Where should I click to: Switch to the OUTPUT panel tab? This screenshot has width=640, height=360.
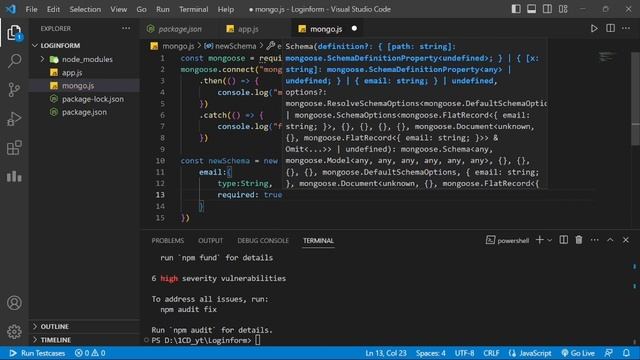pos(211,240)
